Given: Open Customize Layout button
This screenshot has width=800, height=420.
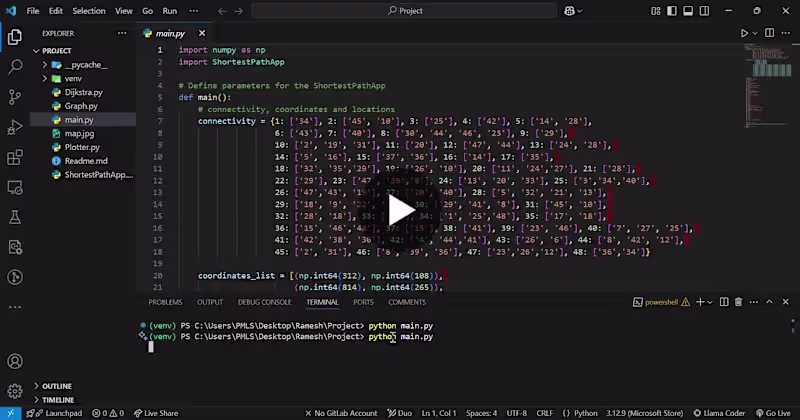Looking at the screenshot, I should (x=656, y=11).
